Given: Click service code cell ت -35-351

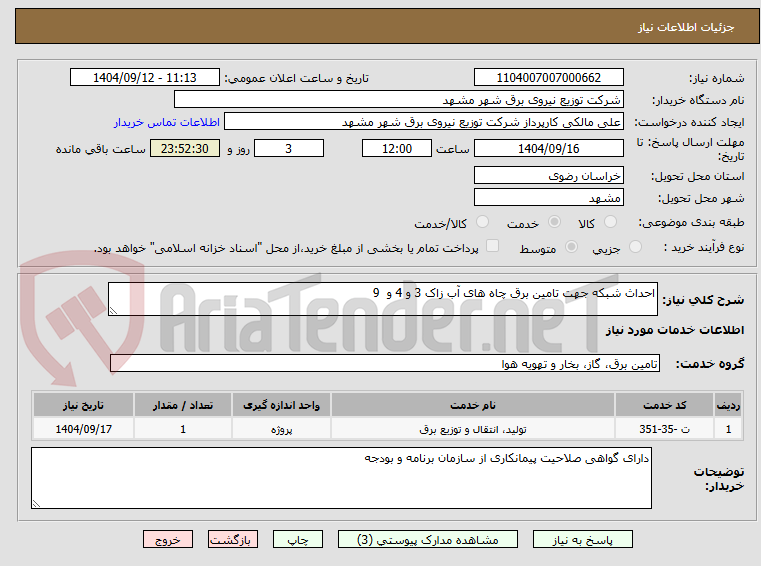Looking at the screenshot, I should tap(664, 429).
